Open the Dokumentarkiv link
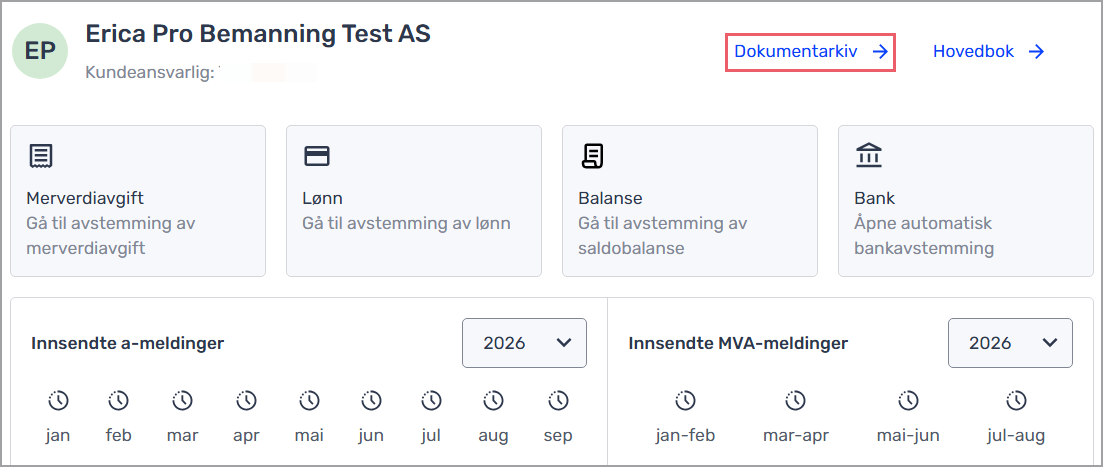This screenshot has height=467, width=1103. click(810, 52)
